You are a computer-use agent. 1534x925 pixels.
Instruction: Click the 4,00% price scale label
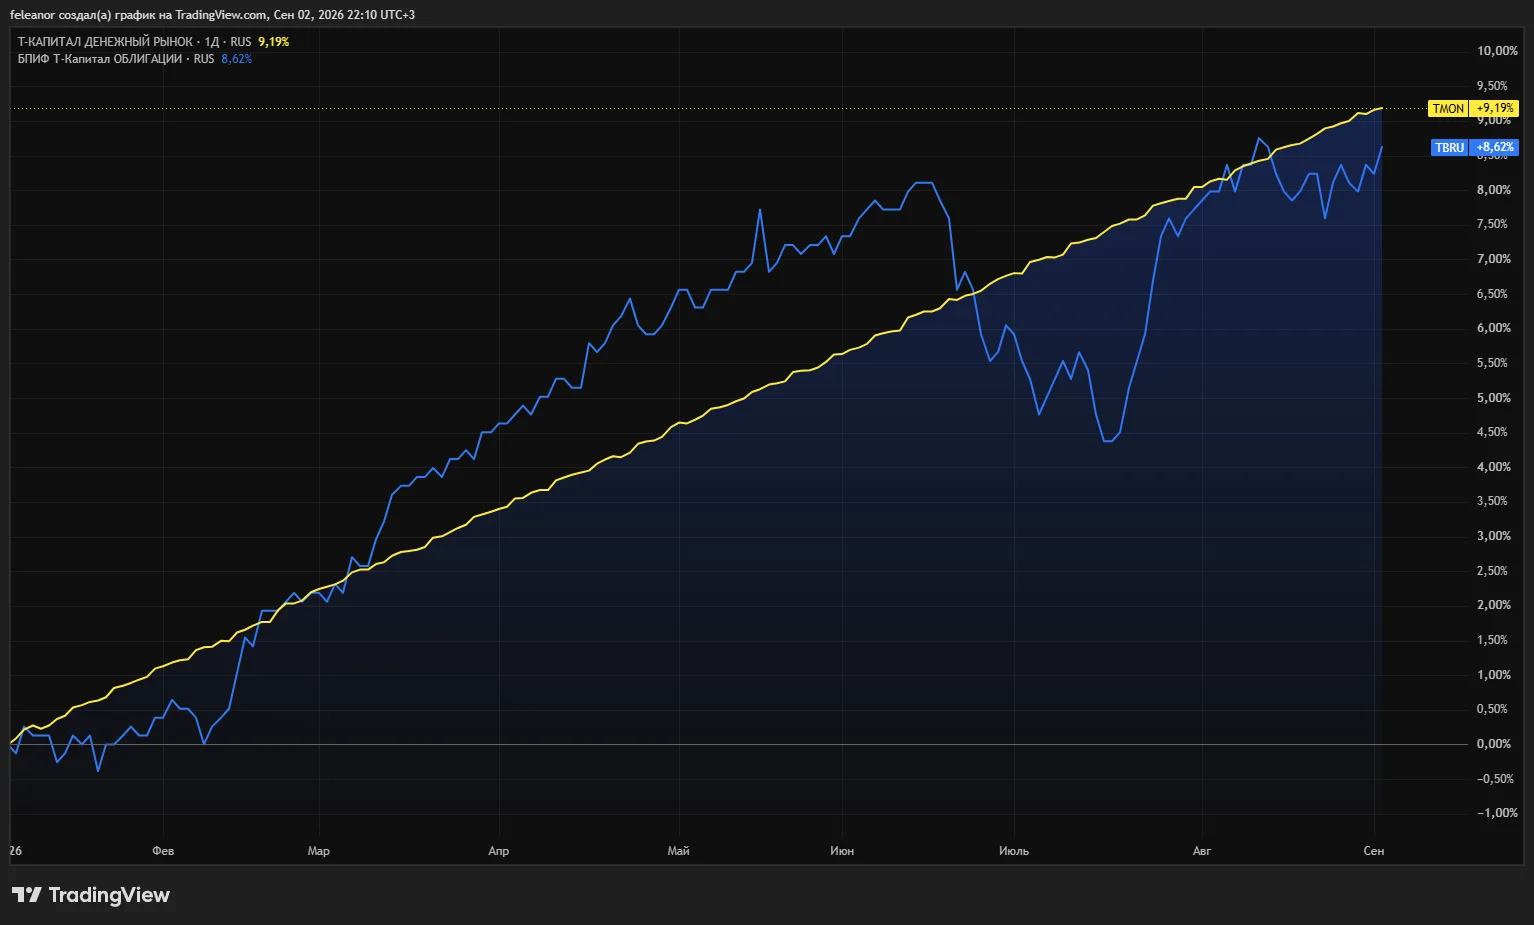tap(1494, 467)
